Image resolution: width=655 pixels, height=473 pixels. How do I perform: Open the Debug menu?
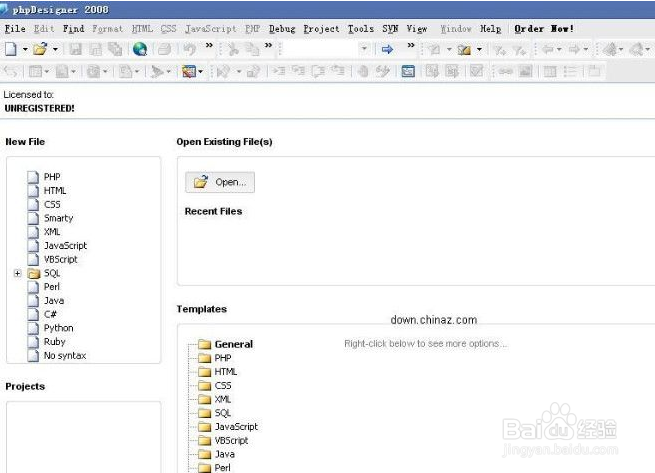[x=282, y=29]
